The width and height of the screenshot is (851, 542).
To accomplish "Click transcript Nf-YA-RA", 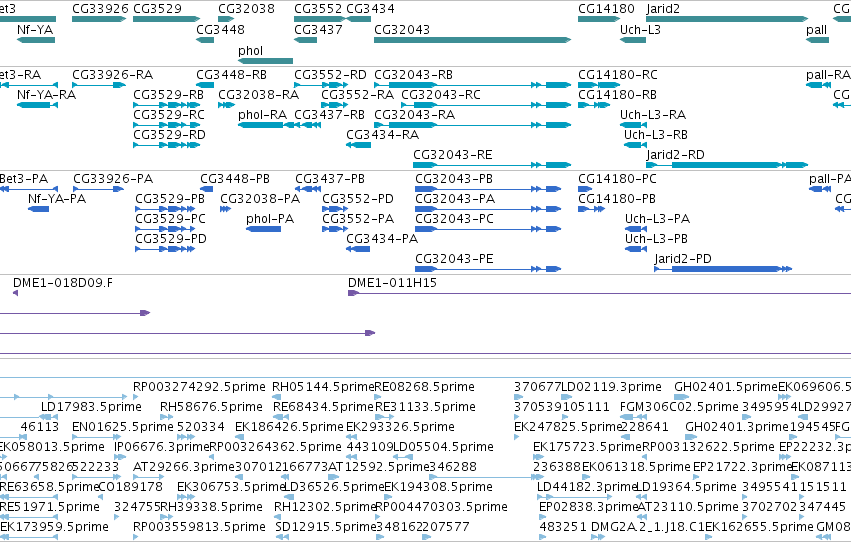I will coord(46,94).
